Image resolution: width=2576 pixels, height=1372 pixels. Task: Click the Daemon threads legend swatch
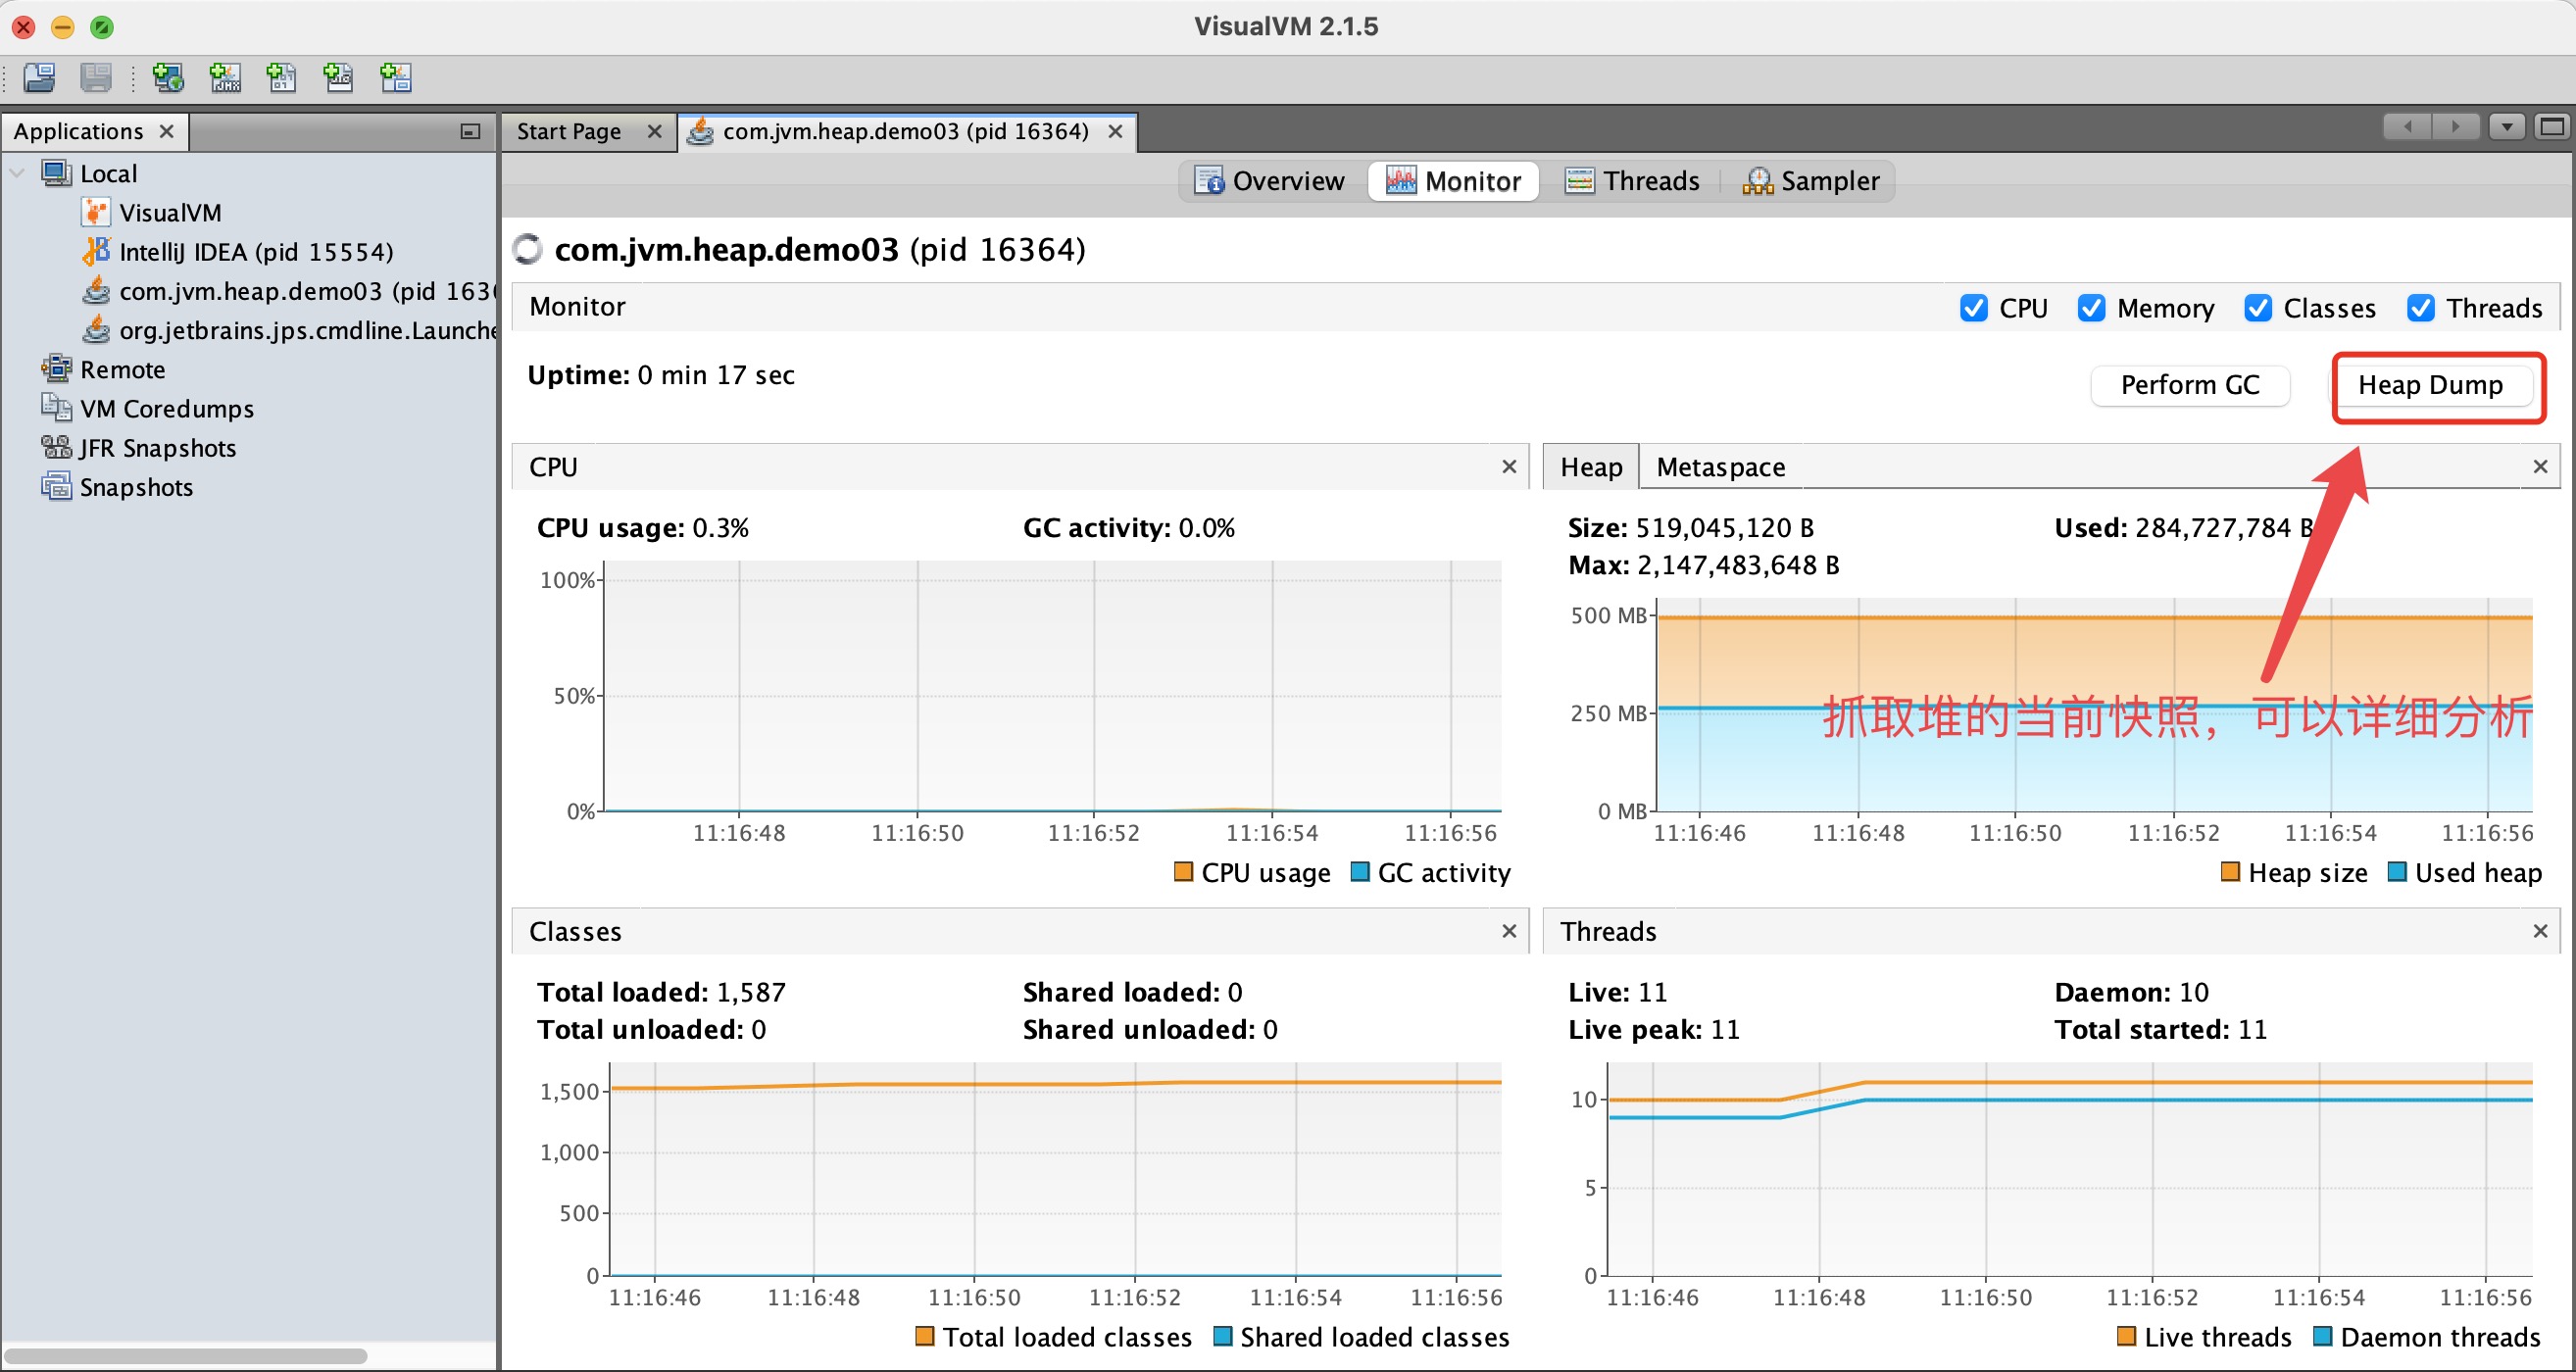point(2323,1336)
